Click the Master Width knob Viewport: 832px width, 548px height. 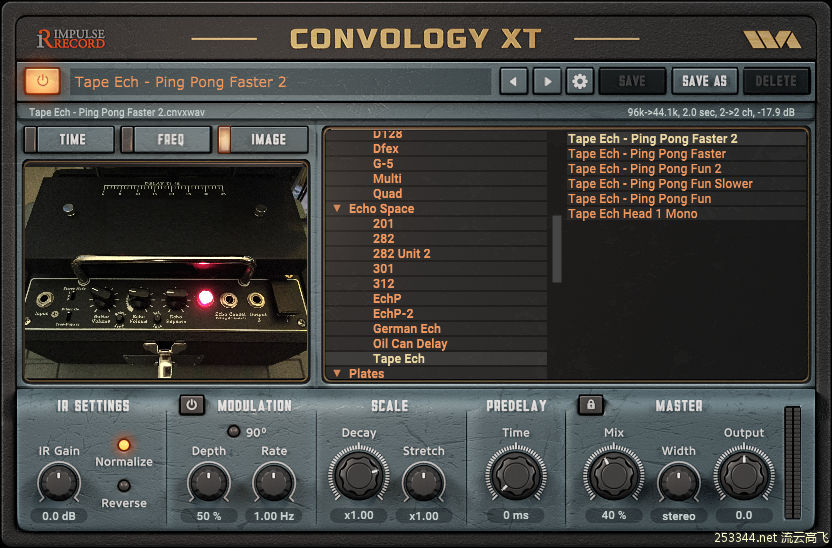679,483
